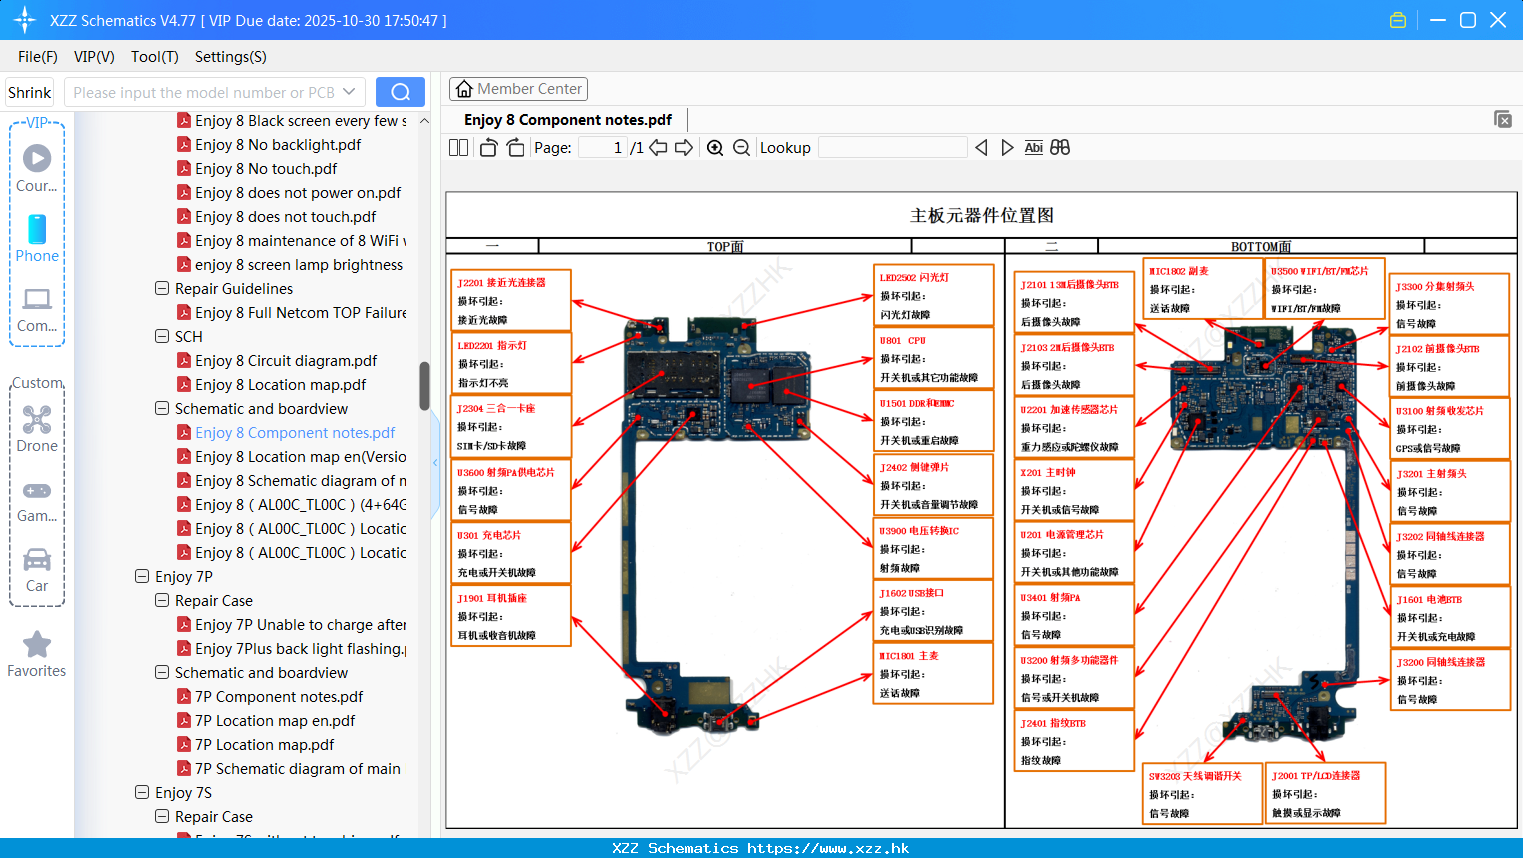
Task: Select the Computer category in sidebar
Action: tap(37, 309)
